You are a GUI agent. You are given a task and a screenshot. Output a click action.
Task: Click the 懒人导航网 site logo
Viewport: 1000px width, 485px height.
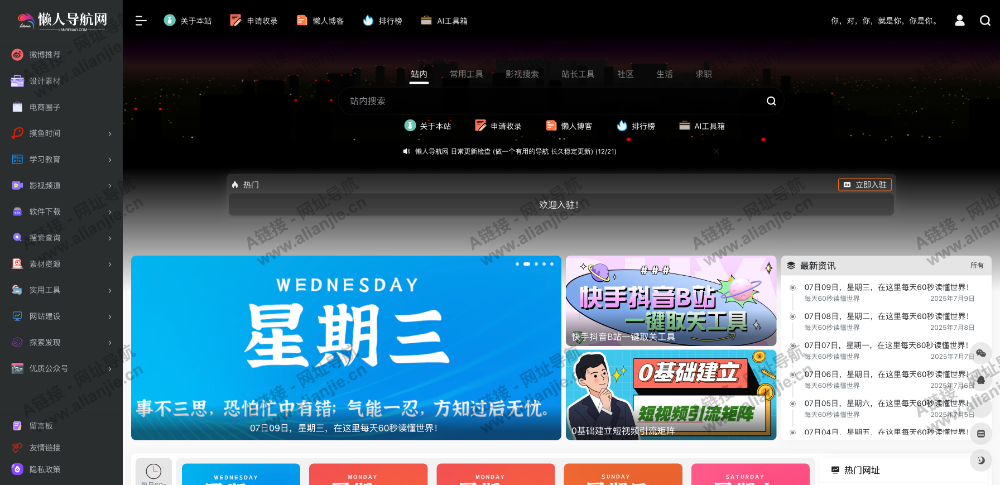coord(62,20)
